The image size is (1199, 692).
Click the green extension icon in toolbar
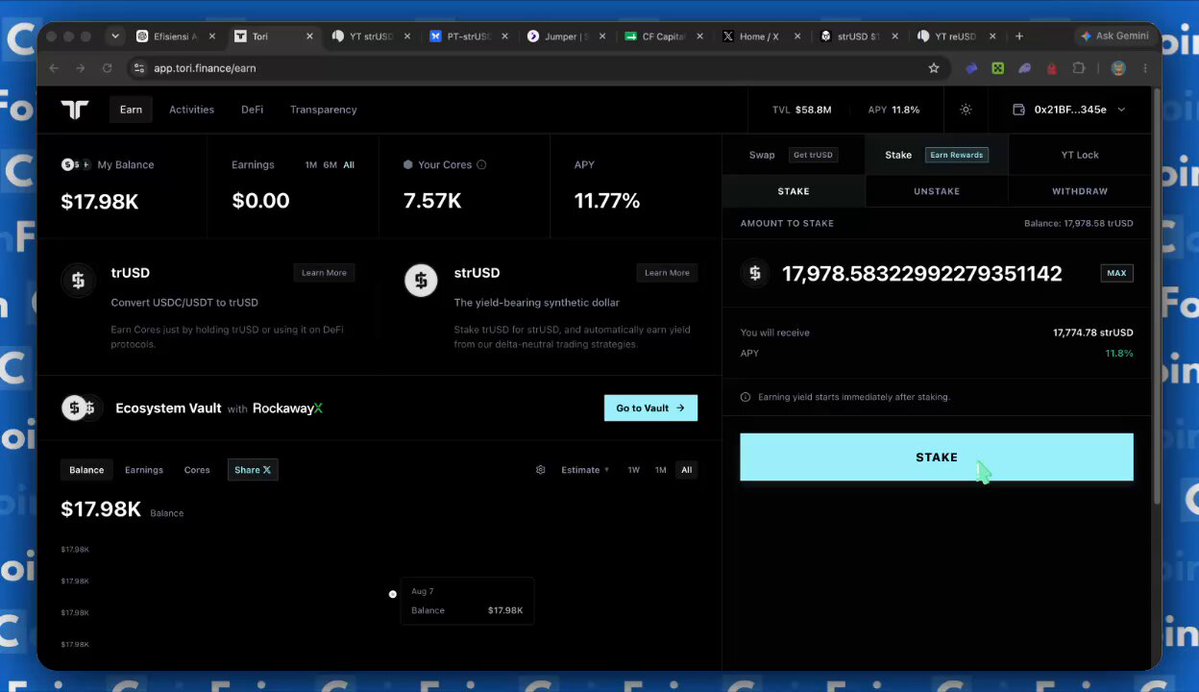(998, 68)
